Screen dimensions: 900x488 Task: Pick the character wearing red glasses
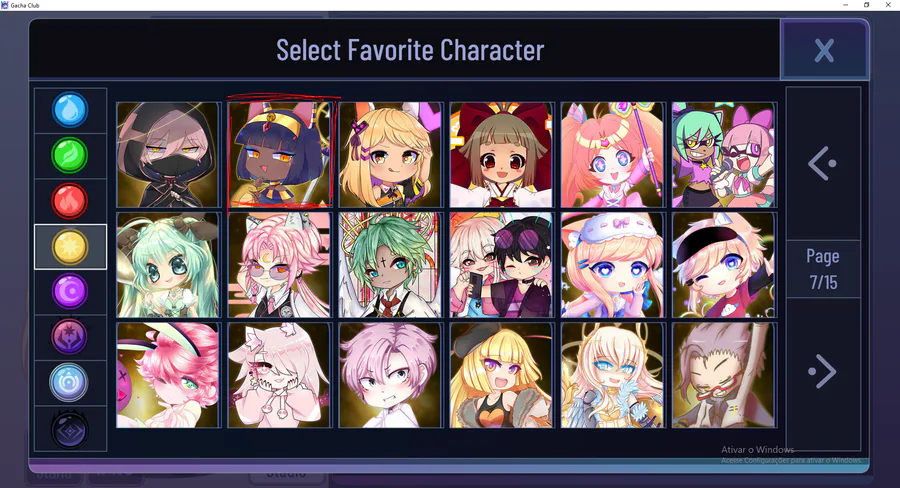pyautogui.click(x=724, y=375)
